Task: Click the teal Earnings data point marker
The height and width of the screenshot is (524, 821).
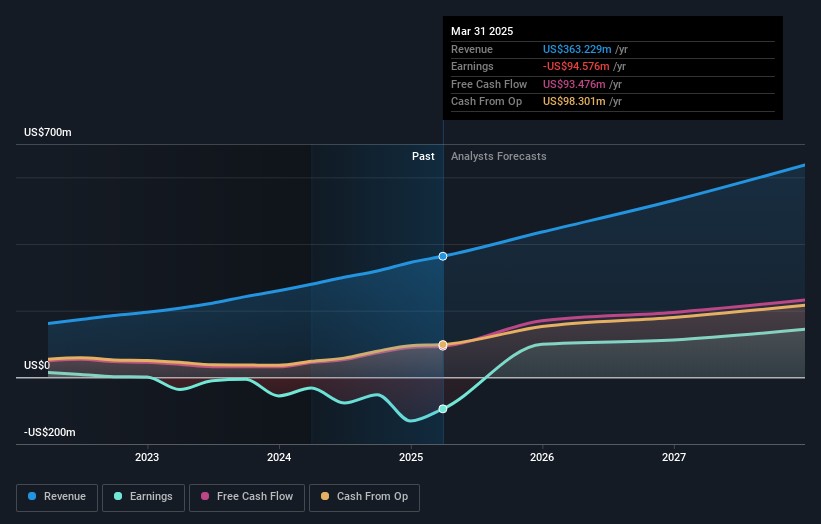Action: (x=443, y=409)
